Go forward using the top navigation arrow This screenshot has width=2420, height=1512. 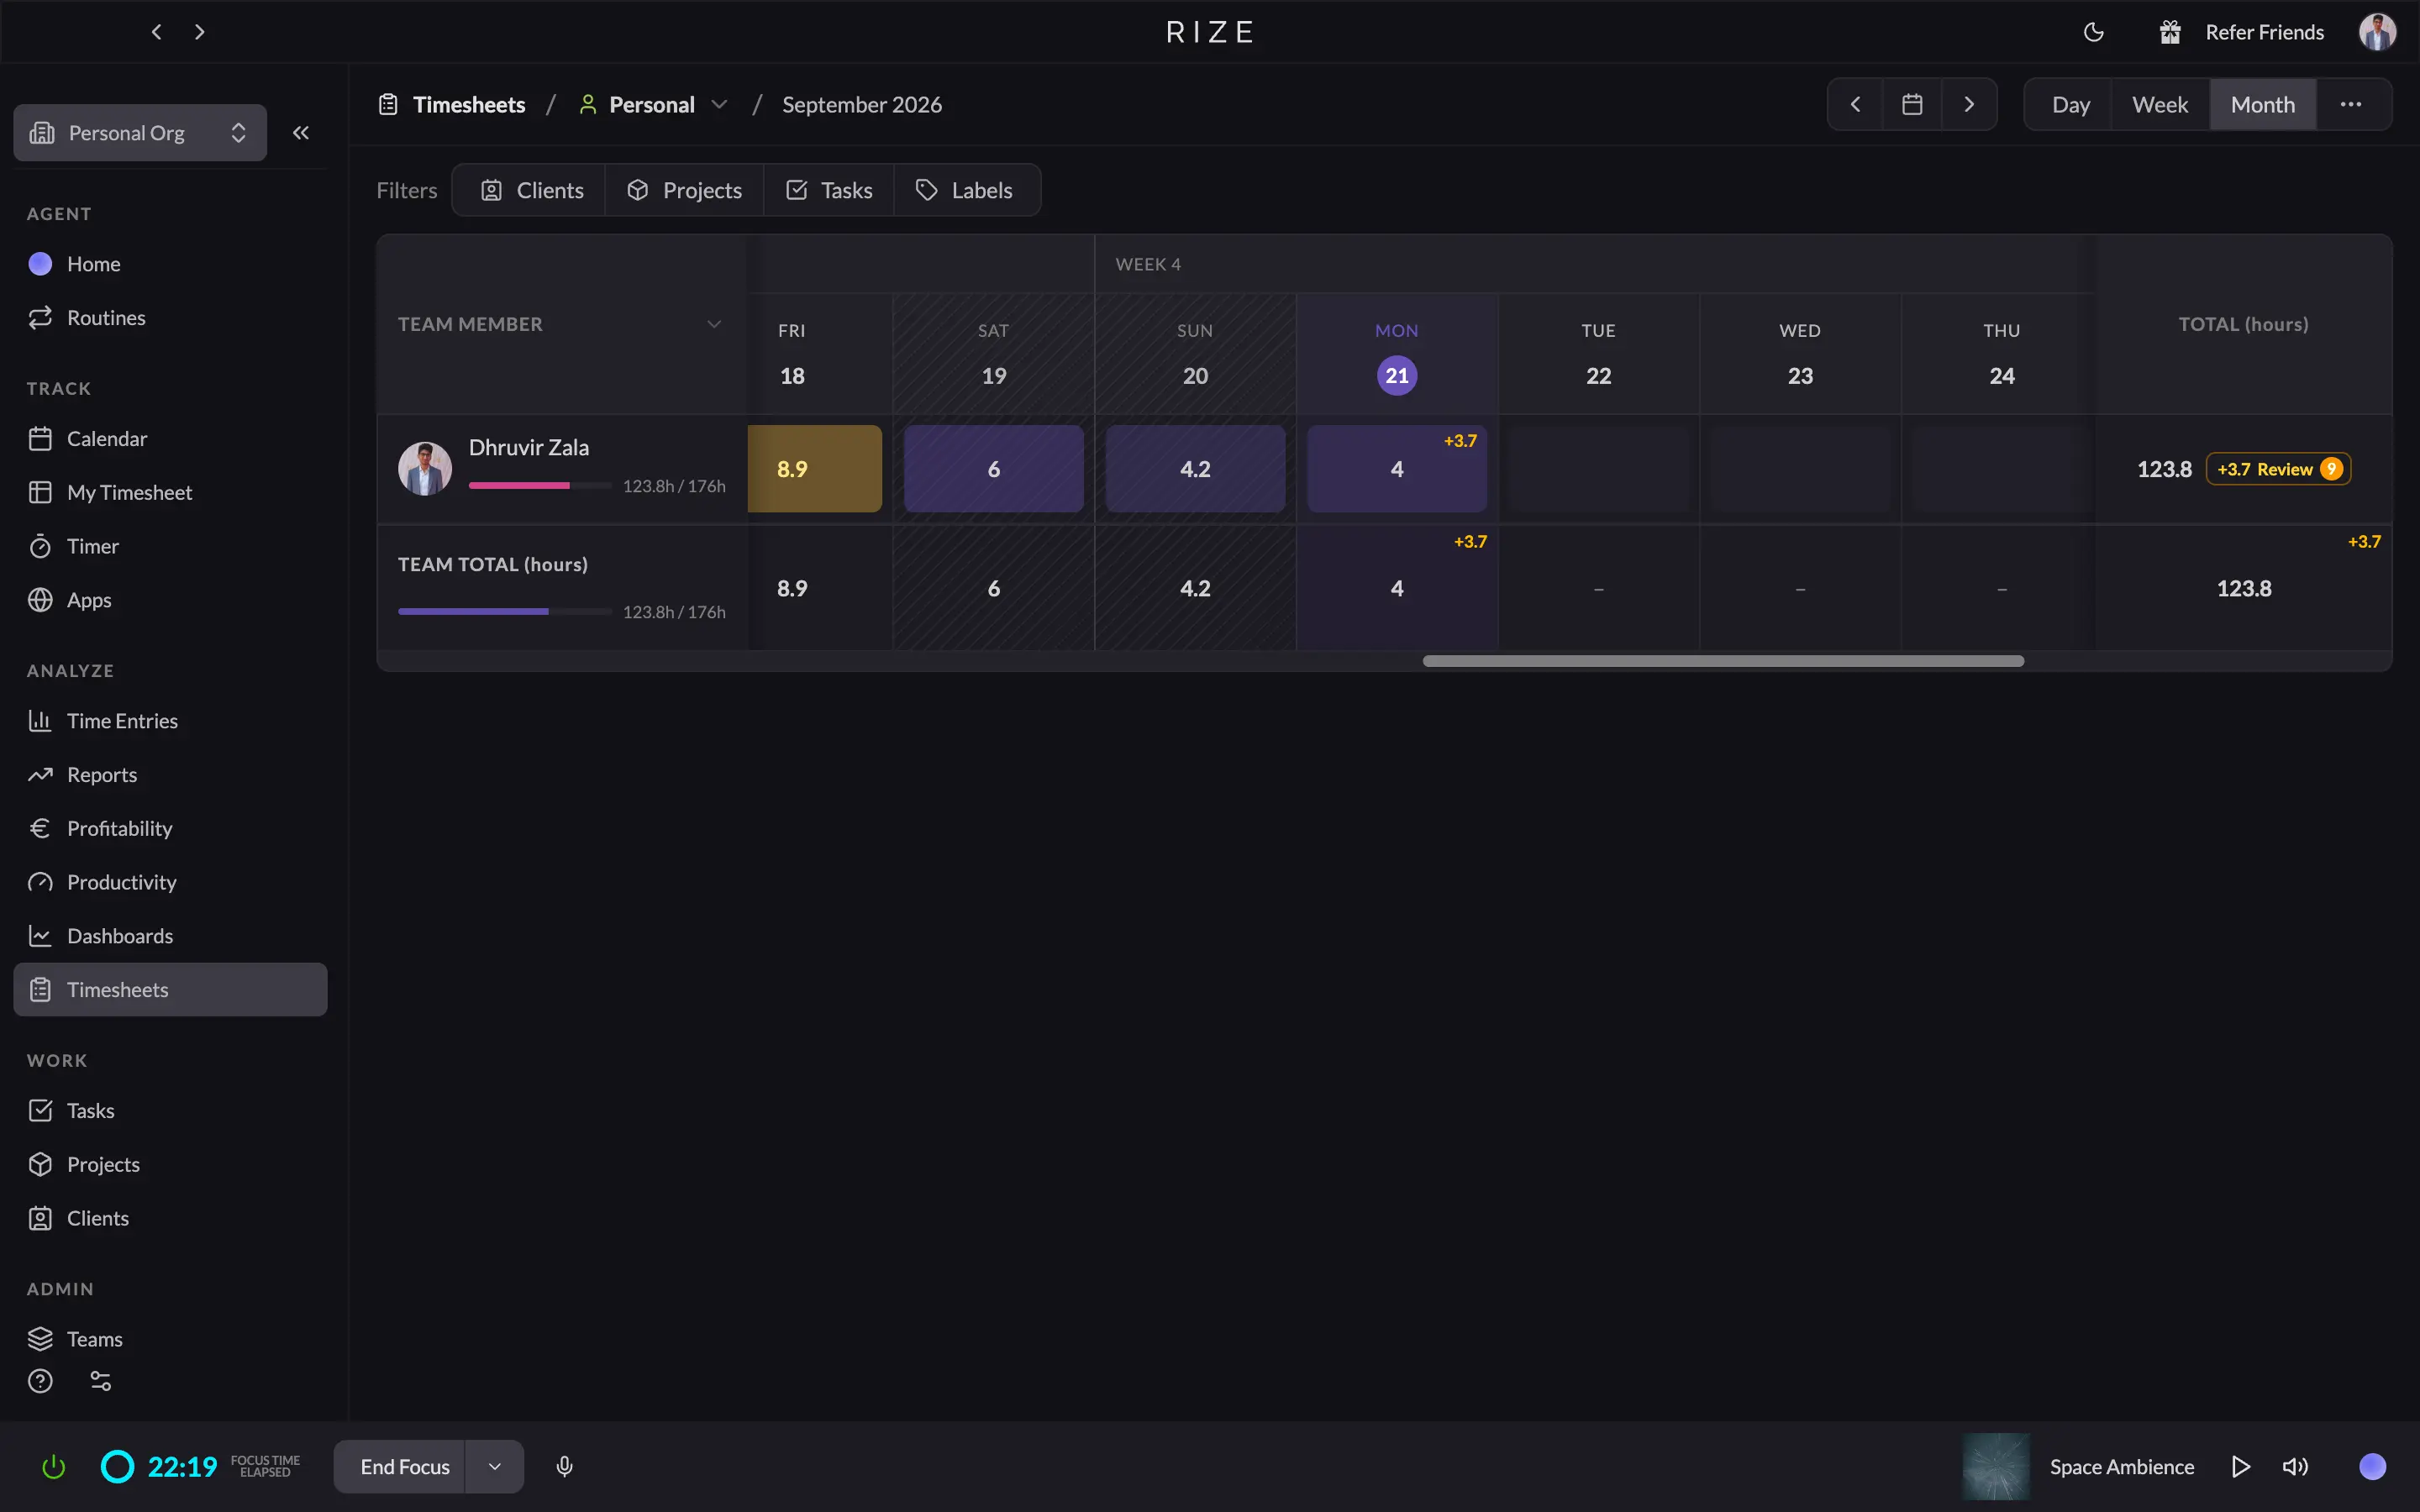pyautogui.click(x=200, y=32)
